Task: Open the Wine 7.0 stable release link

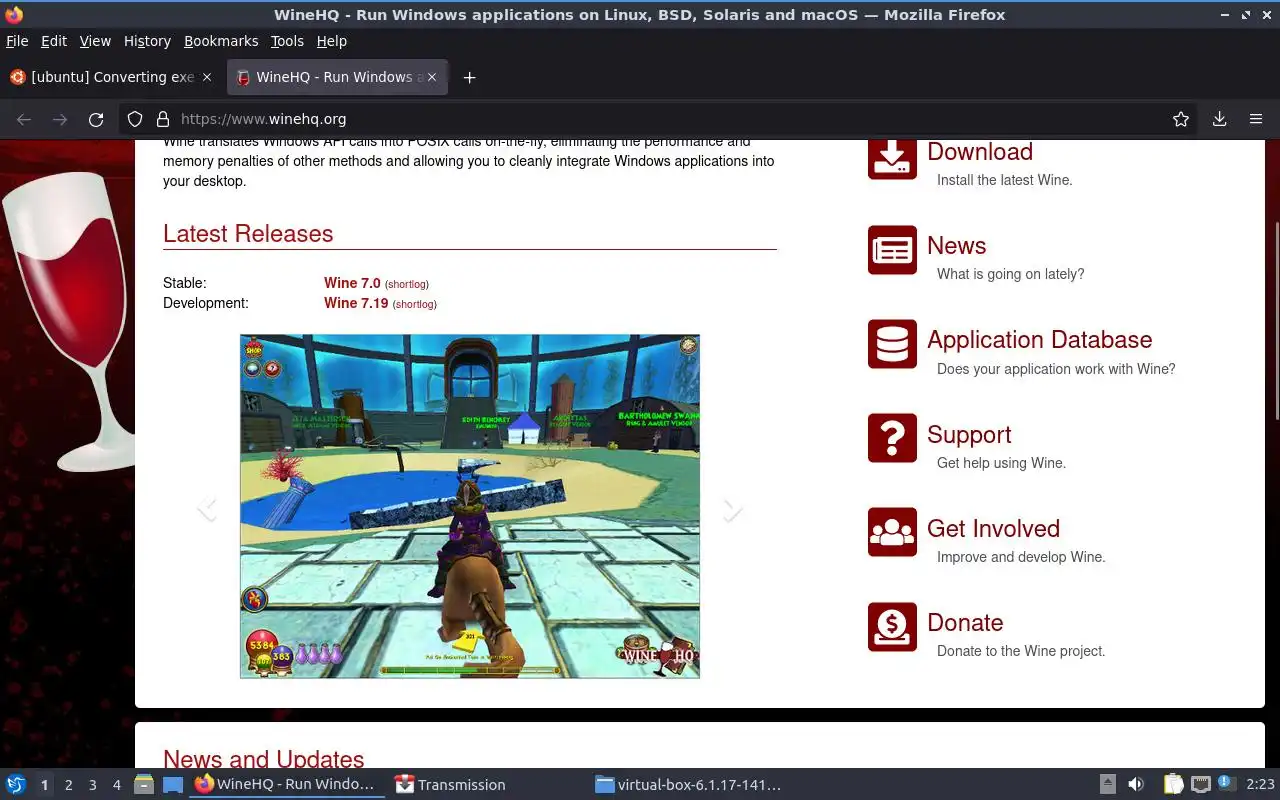Action: pyautogui.click(x=352, y=283)
